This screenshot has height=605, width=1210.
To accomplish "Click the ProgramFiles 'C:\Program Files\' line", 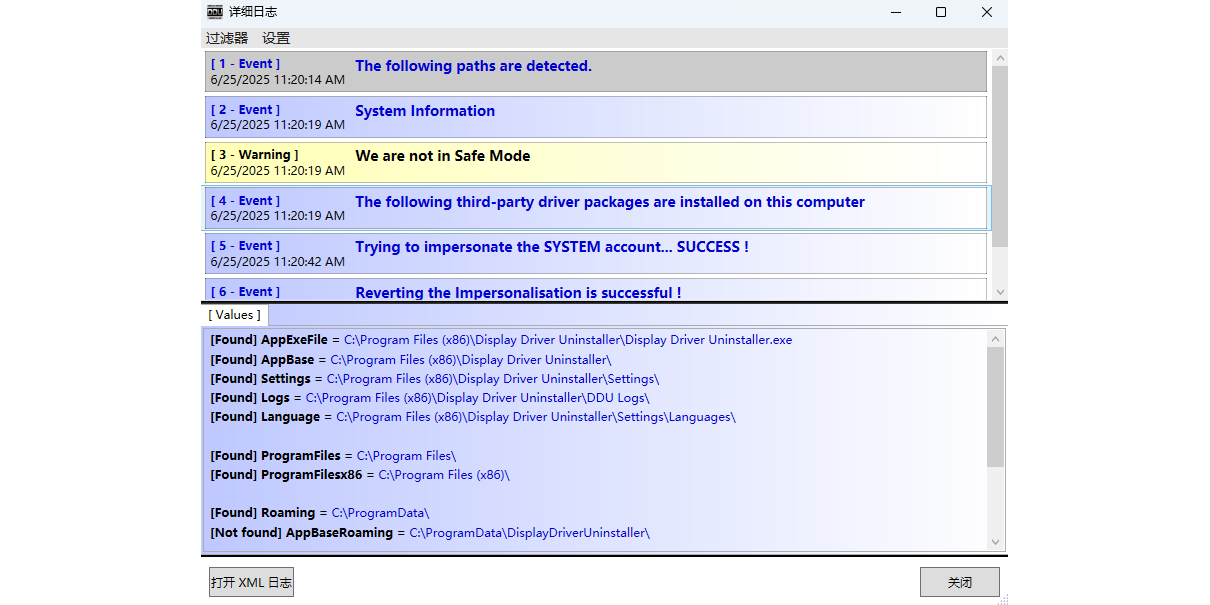I will (x=333, y=456).
